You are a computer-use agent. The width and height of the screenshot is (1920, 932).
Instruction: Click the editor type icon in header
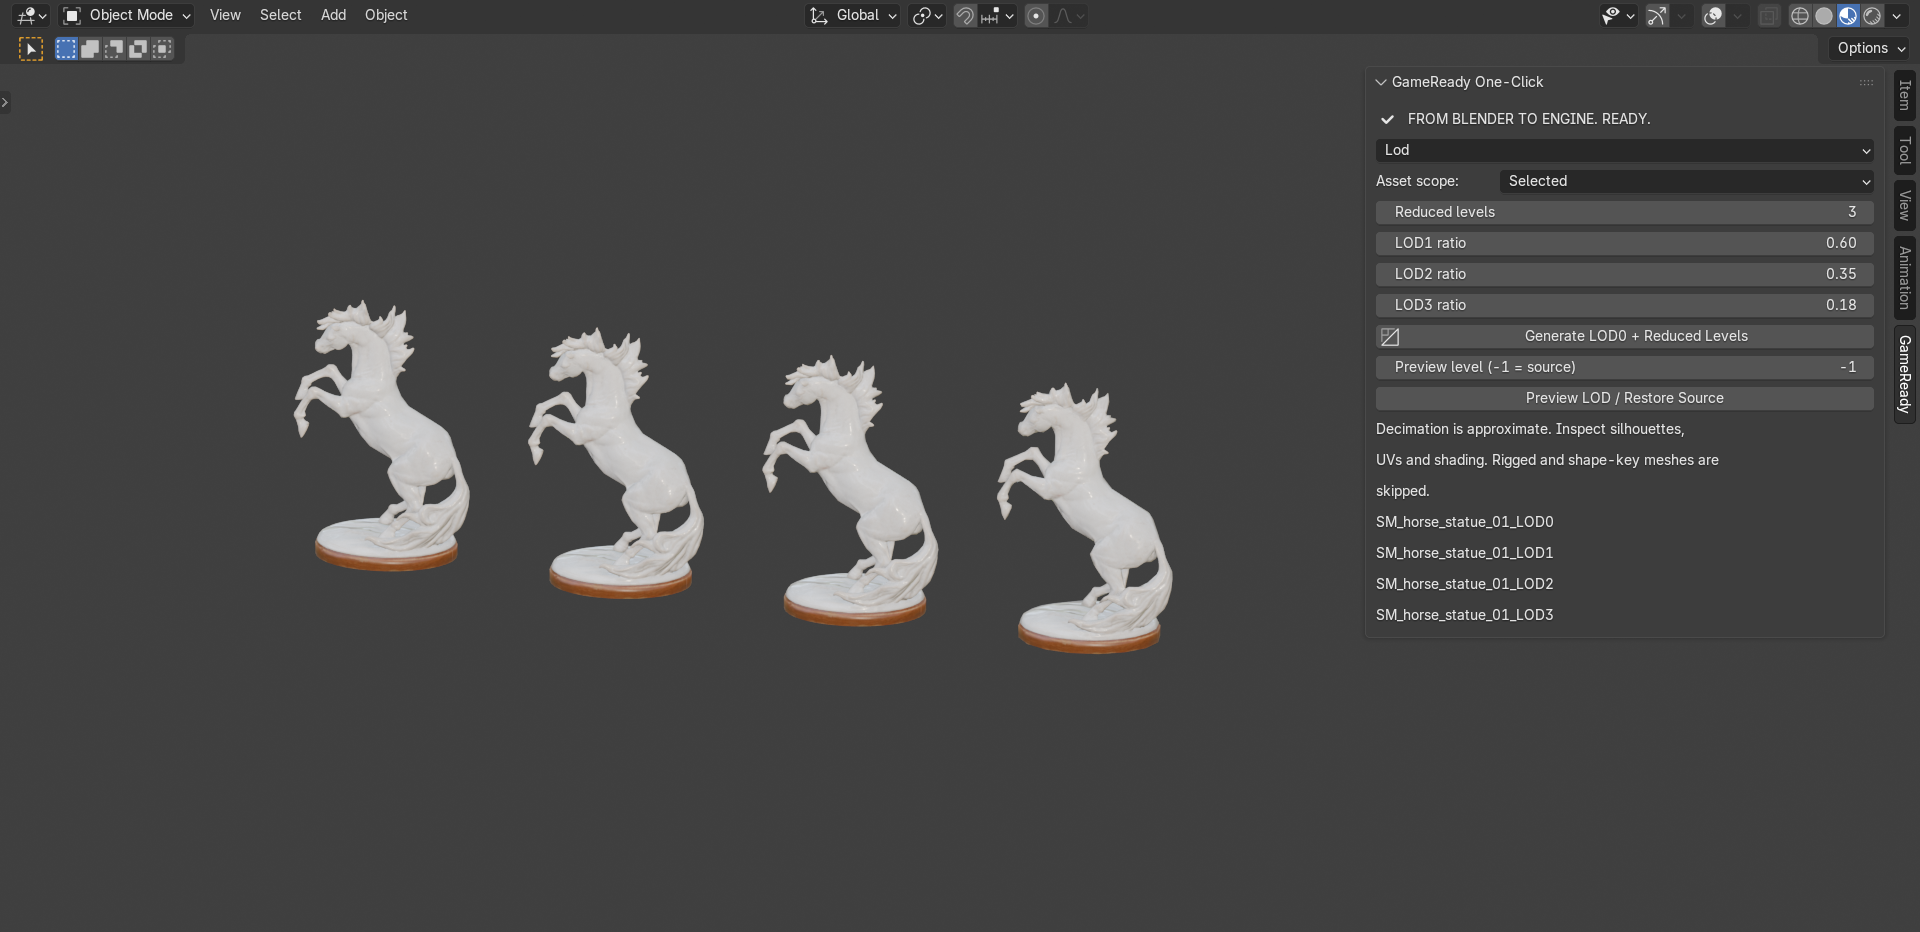(32, 16)
